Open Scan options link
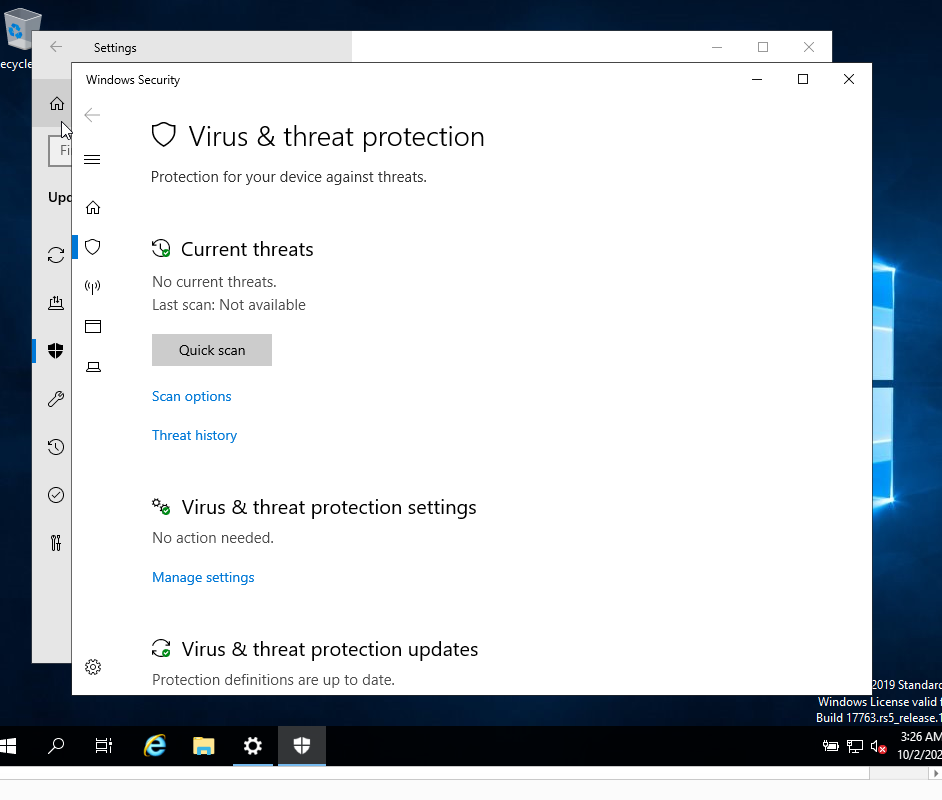This screenshot has height=800, width=942. pos(192,396)
